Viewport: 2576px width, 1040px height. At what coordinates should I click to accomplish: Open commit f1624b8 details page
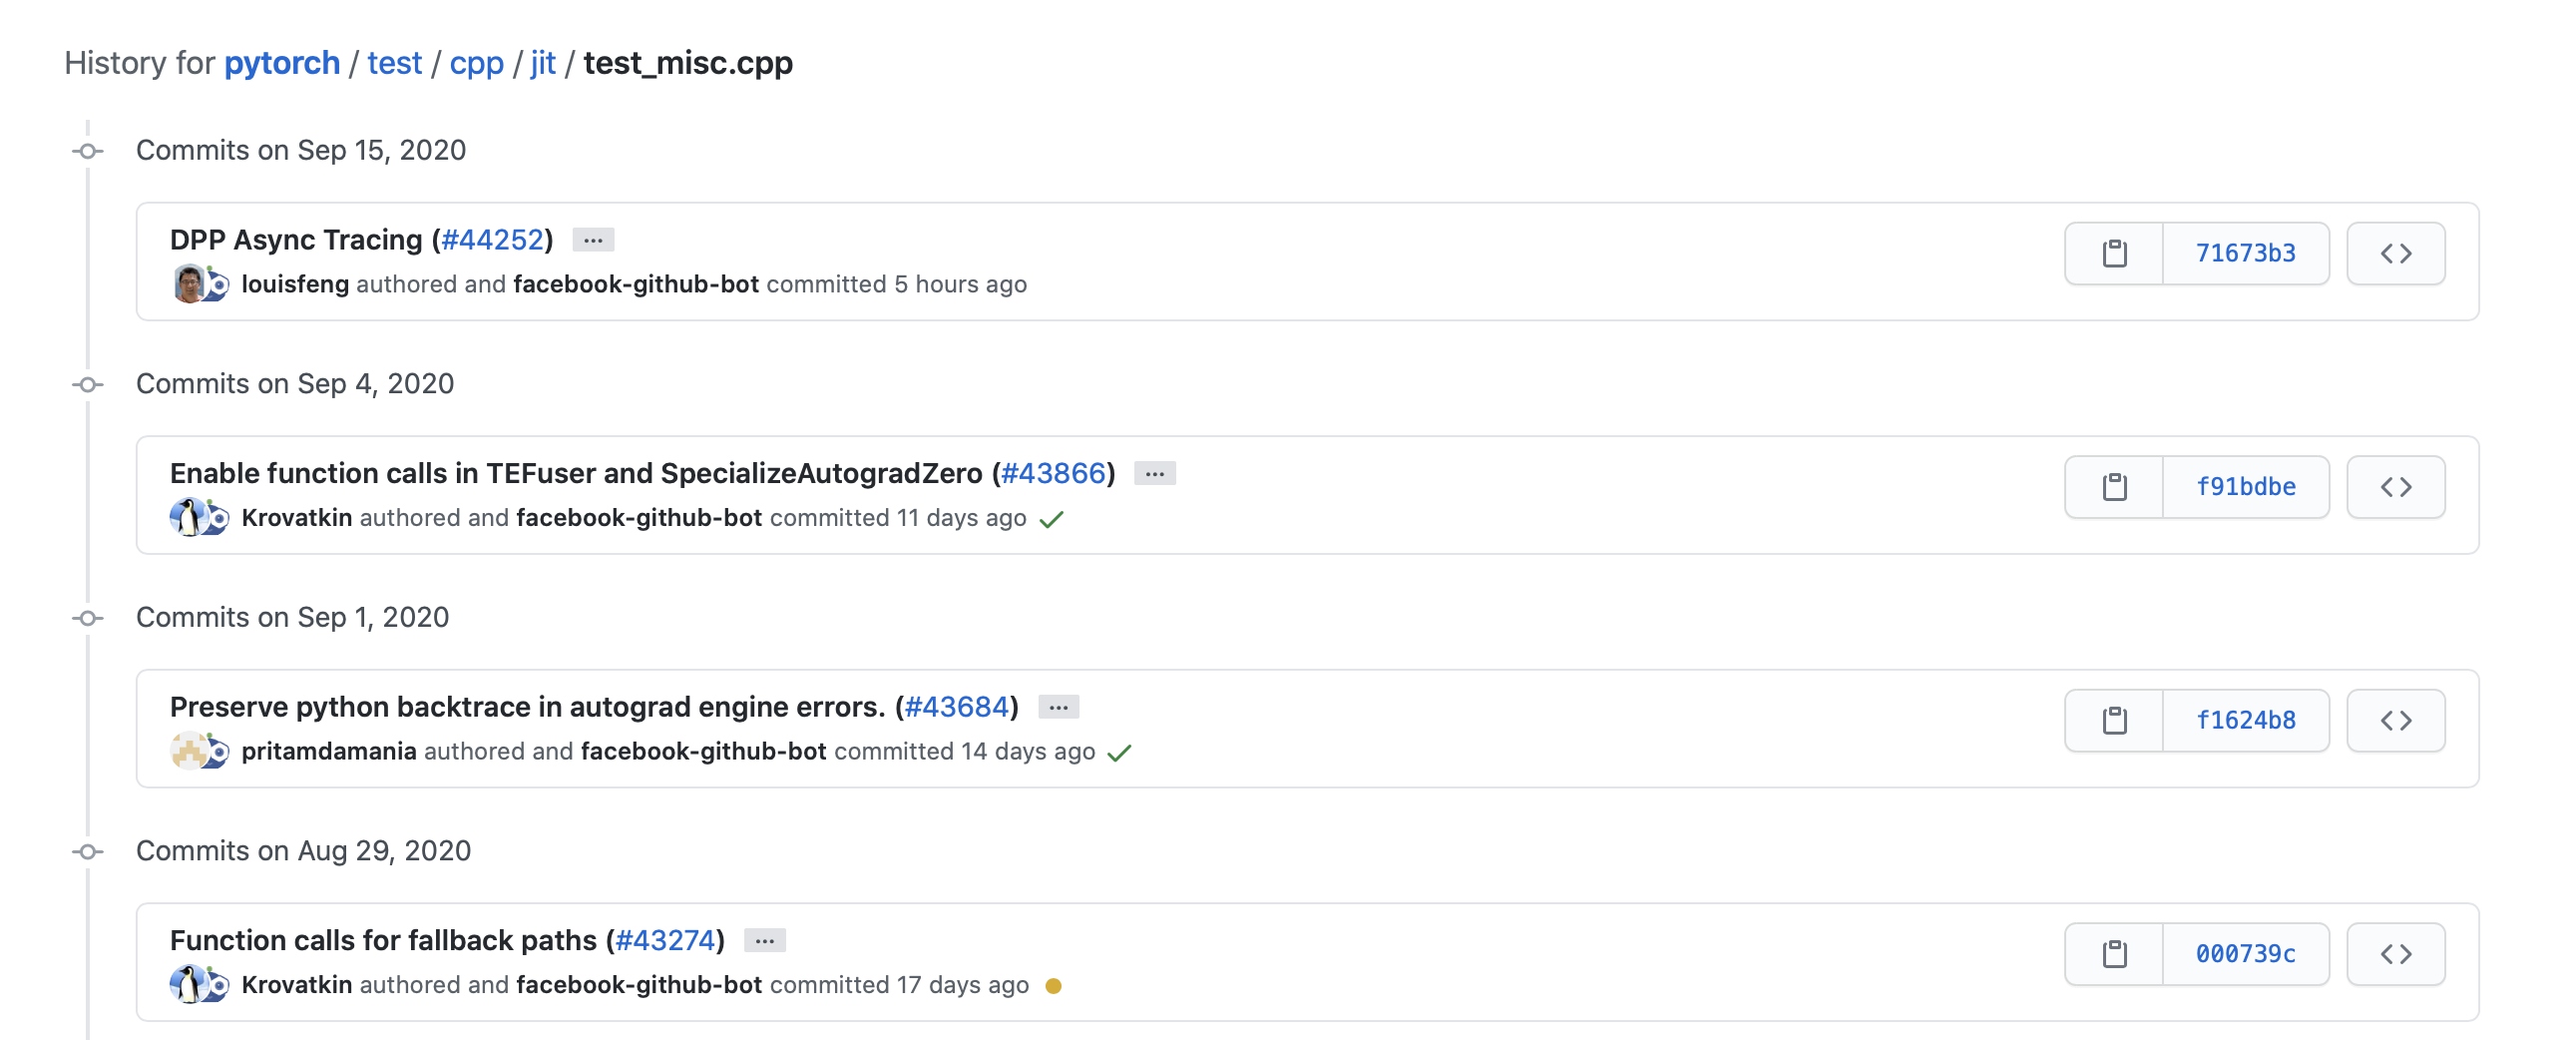coord(2246,720)
